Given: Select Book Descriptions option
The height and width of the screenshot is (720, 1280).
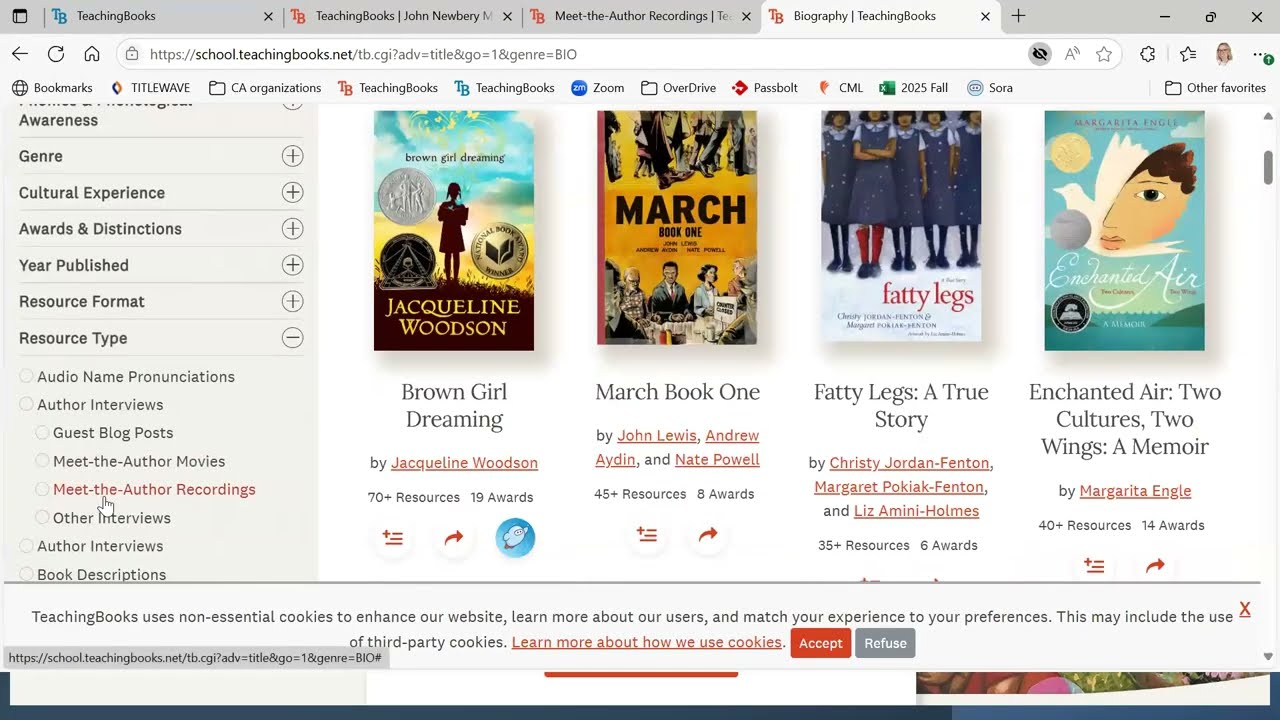Looking at the screenshot, I should tap(26, 574).
